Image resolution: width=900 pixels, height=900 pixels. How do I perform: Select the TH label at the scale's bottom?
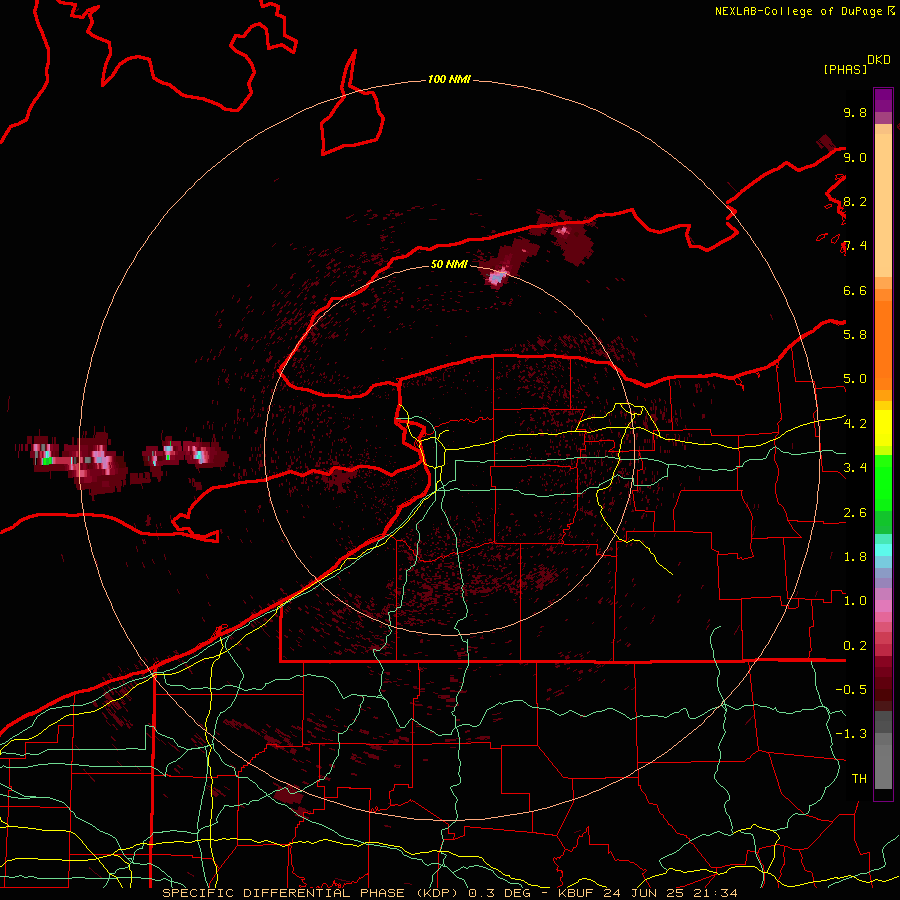click(859, 779)
